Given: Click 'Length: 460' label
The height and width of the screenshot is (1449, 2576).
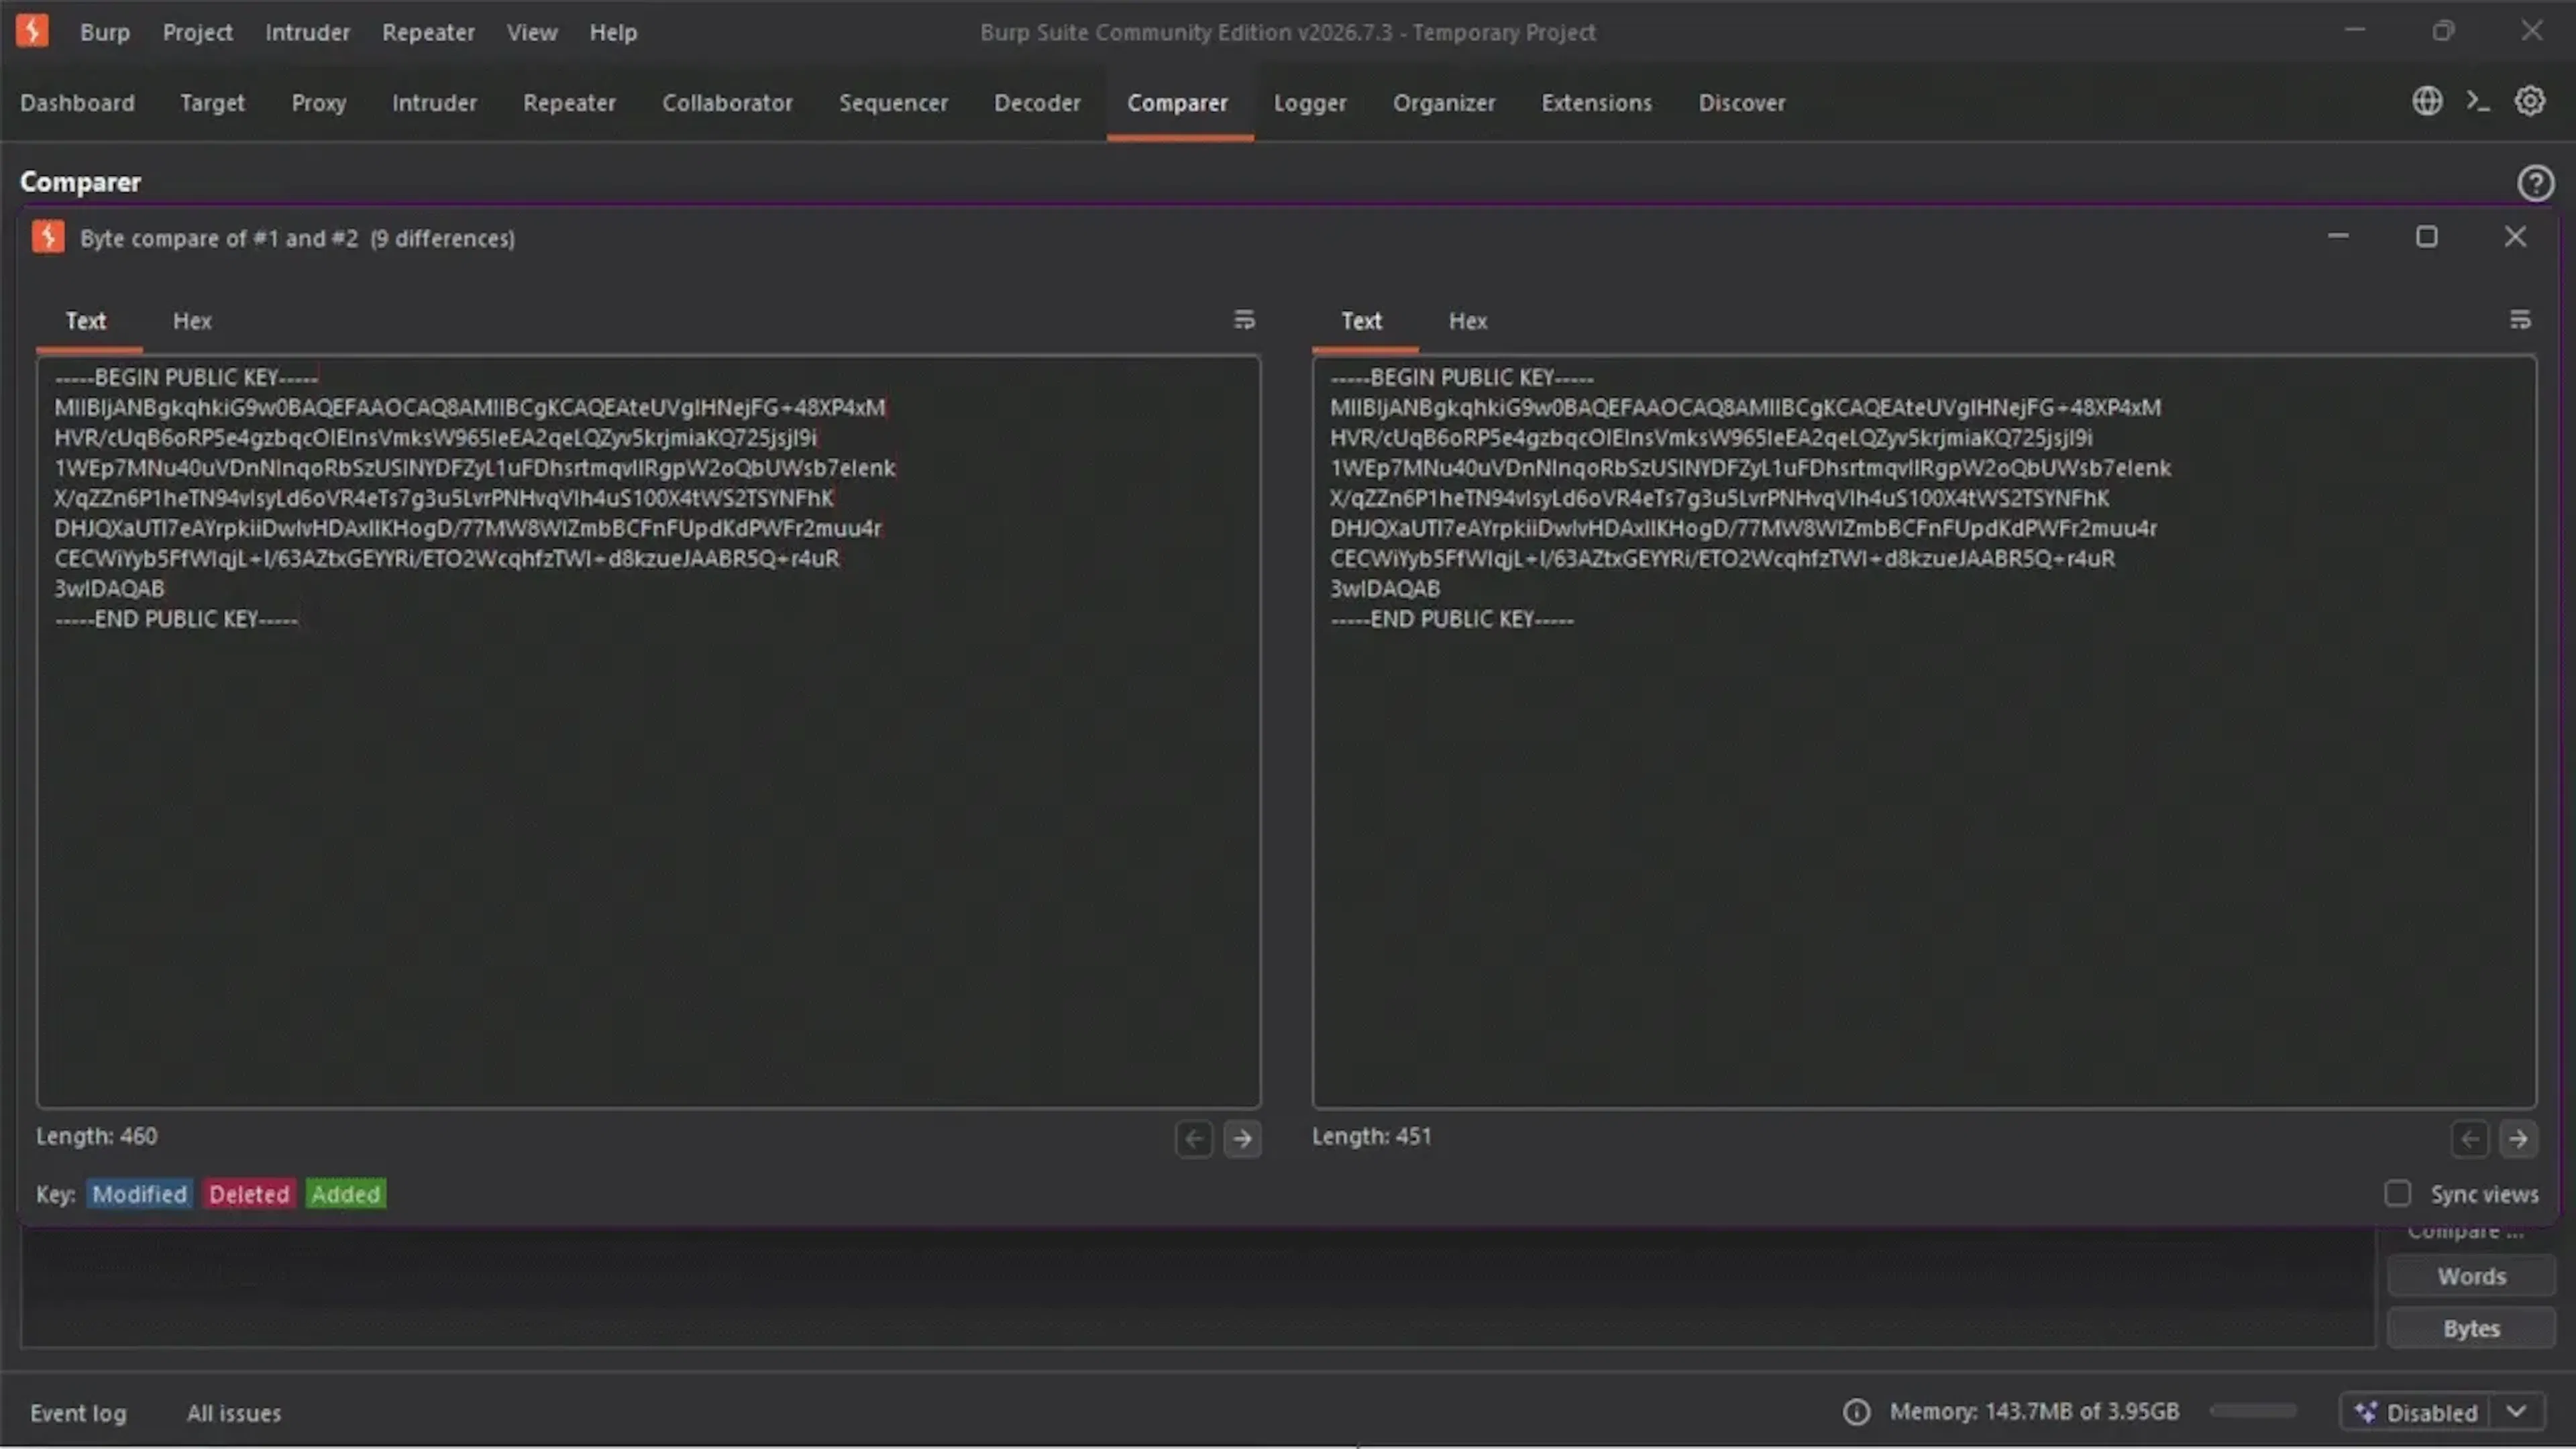Looking at the screenshot, I should pos(97,1136).
